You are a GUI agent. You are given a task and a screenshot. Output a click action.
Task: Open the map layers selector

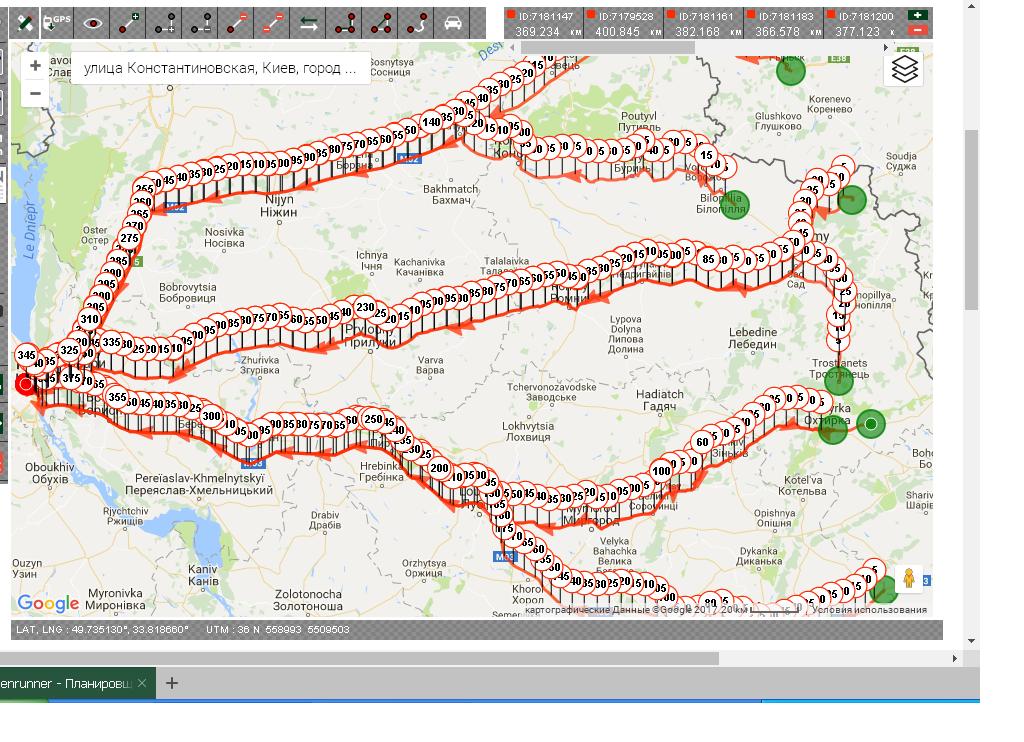[x=904, y=69]
